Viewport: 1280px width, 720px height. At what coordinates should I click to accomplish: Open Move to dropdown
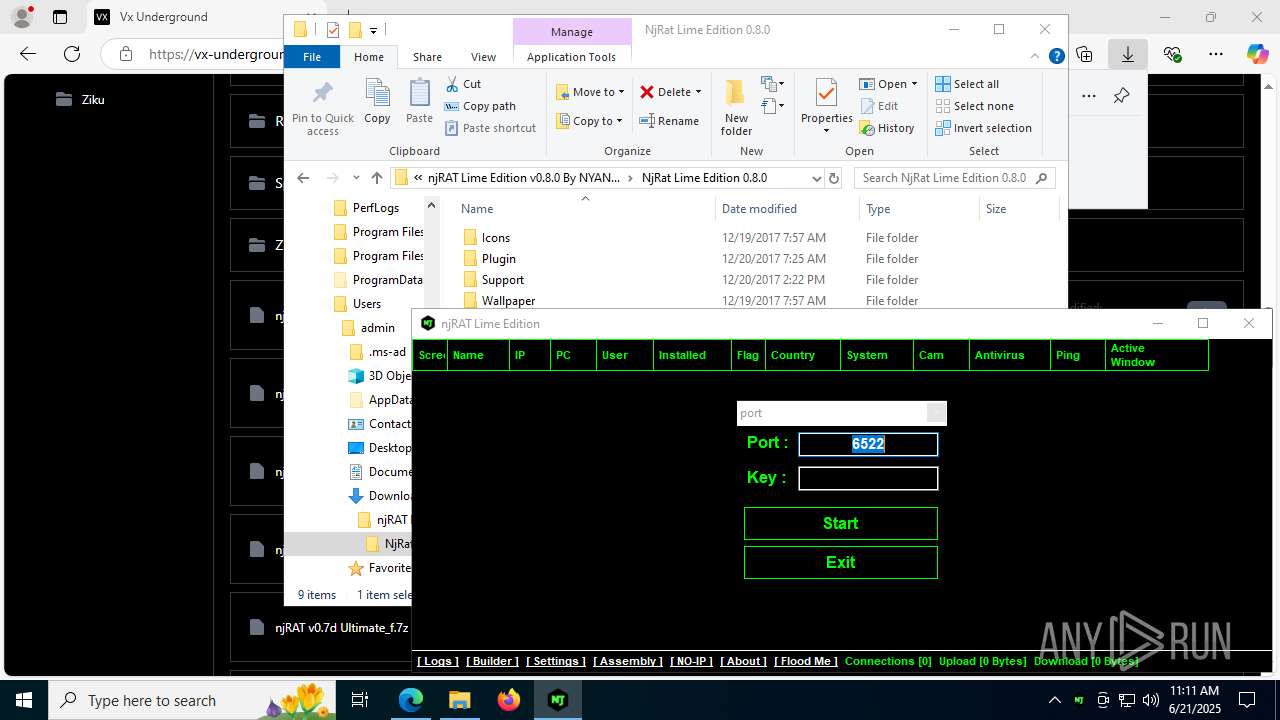click(590, 92)
